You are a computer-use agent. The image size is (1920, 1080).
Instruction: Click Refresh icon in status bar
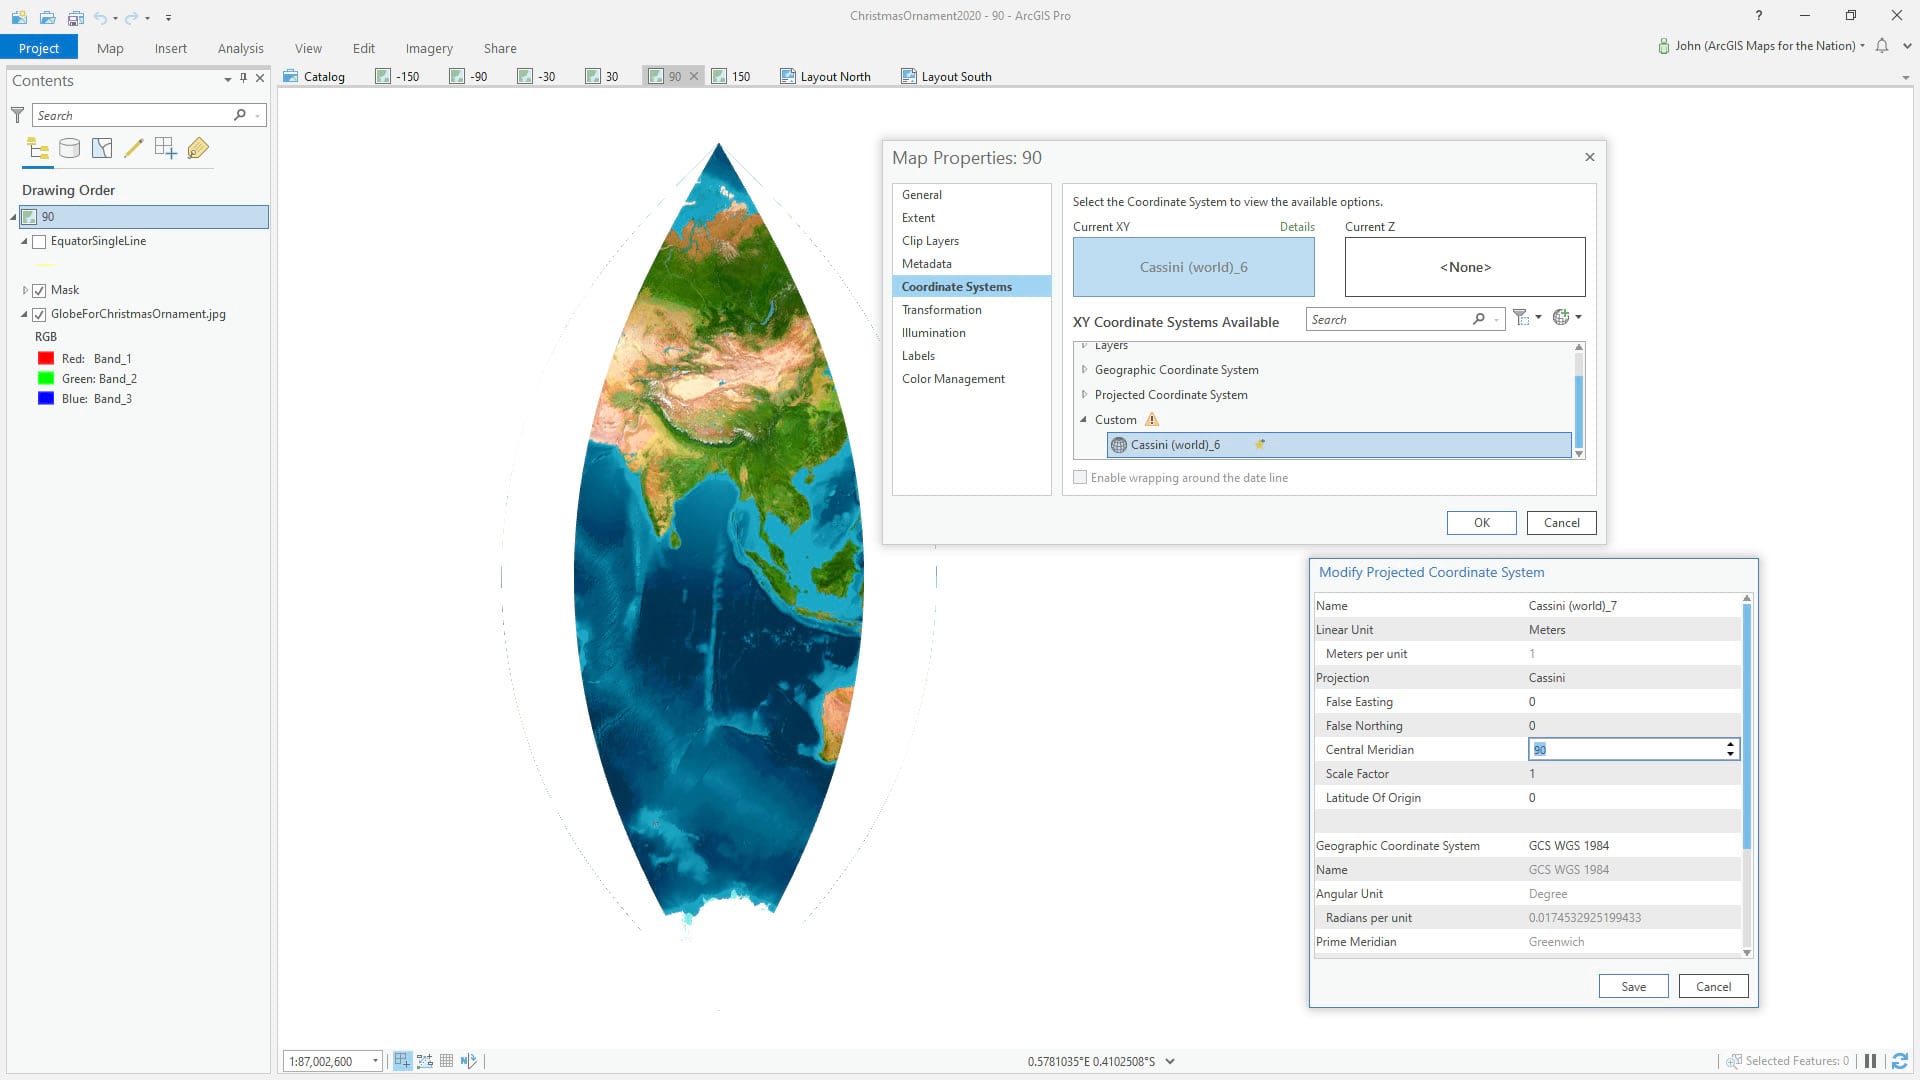click(x=1899, y=1061)
